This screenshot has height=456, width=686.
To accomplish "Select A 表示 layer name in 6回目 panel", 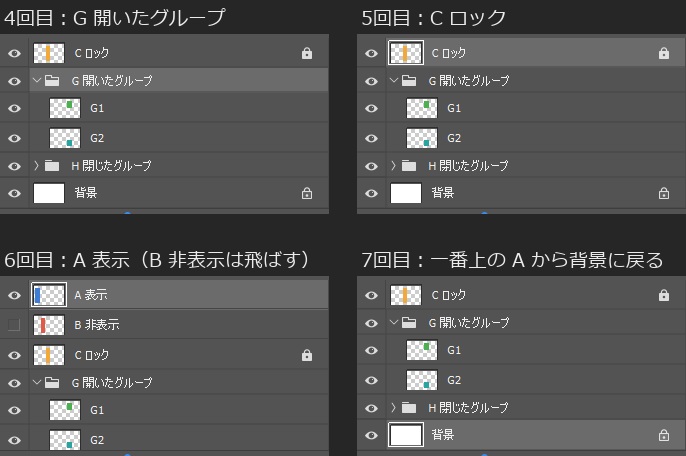I will point(91,295).
